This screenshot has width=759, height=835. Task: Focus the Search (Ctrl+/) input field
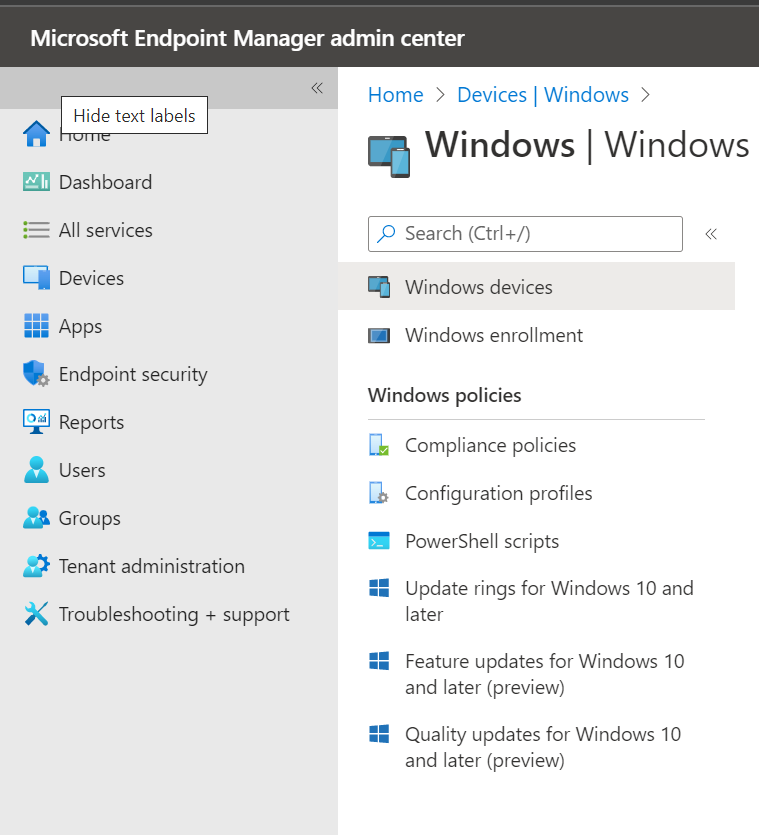click(x=525, y=234)
